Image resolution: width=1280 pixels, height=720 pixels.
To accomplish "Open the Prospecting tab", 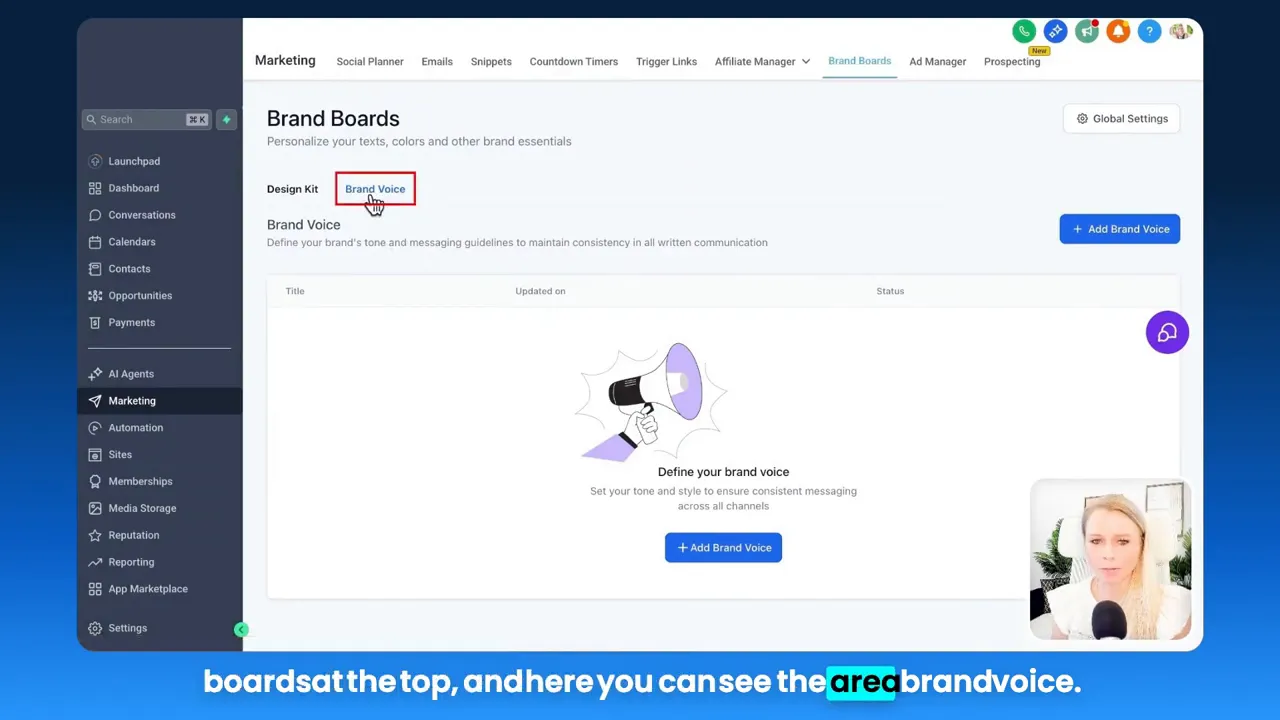I will point(1012,61).
